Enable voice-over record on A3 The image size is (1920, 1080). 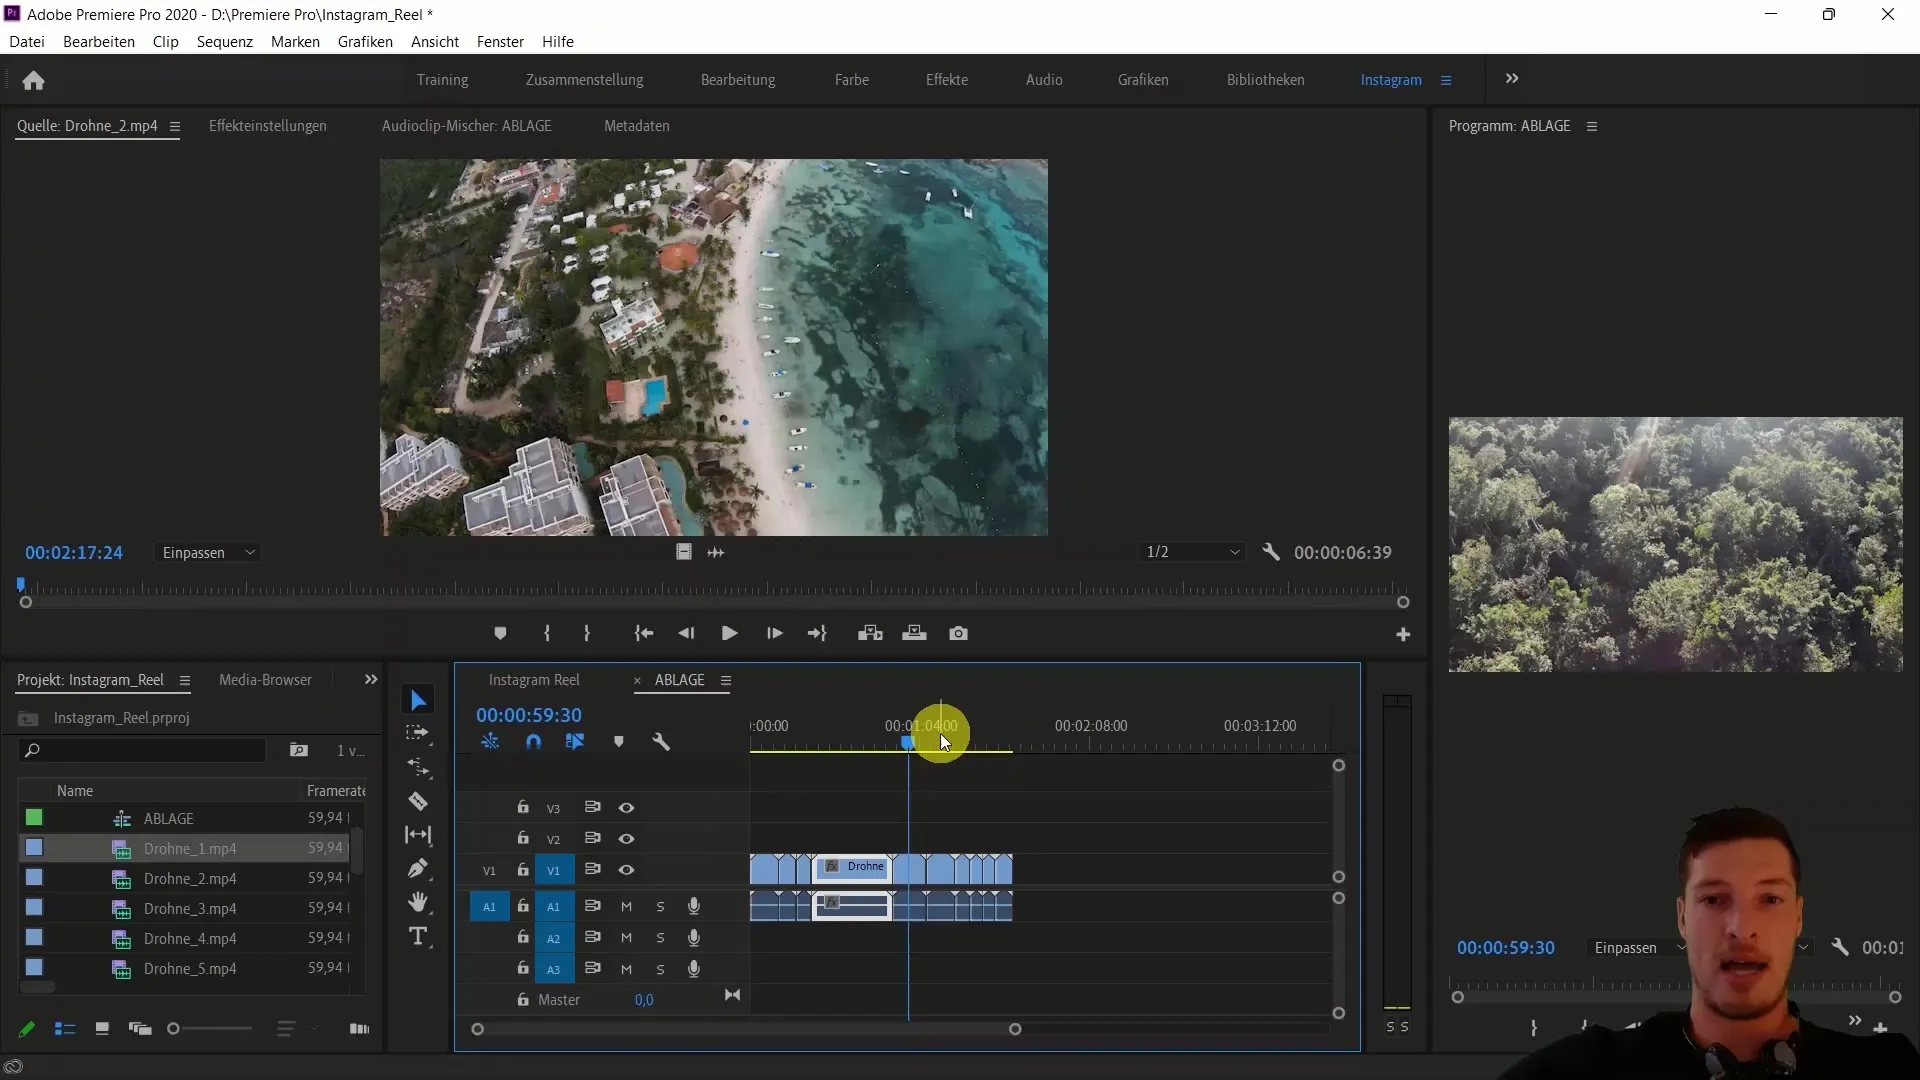coord(694,969)
